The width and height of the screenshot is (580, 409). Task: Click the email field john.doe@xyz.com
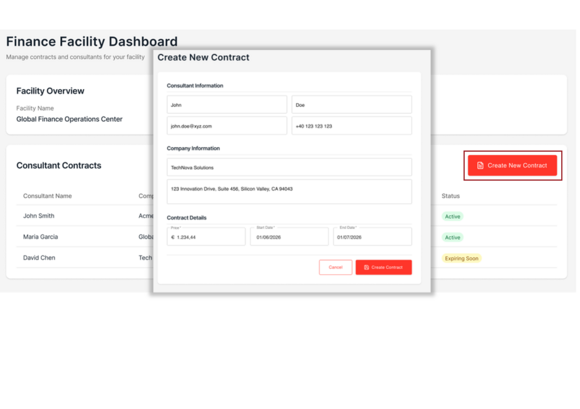pyautogui.click(x=227, y=126)
